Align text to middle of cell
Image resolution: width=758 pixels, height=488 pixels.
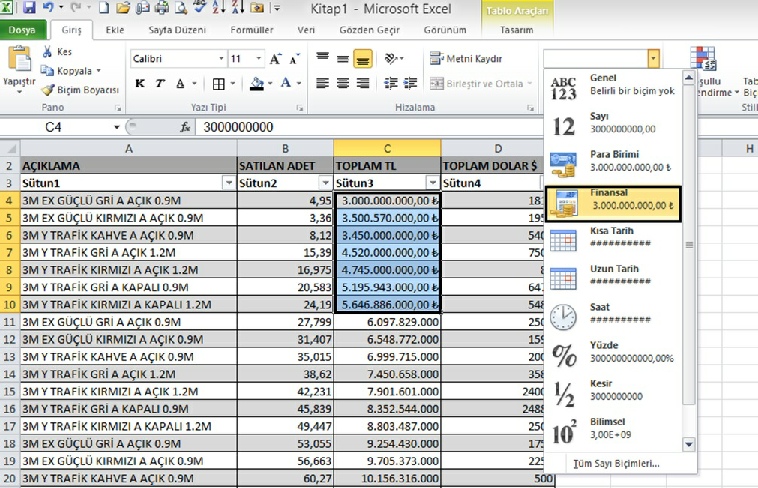pyautogui.click(x=343, y=59)
